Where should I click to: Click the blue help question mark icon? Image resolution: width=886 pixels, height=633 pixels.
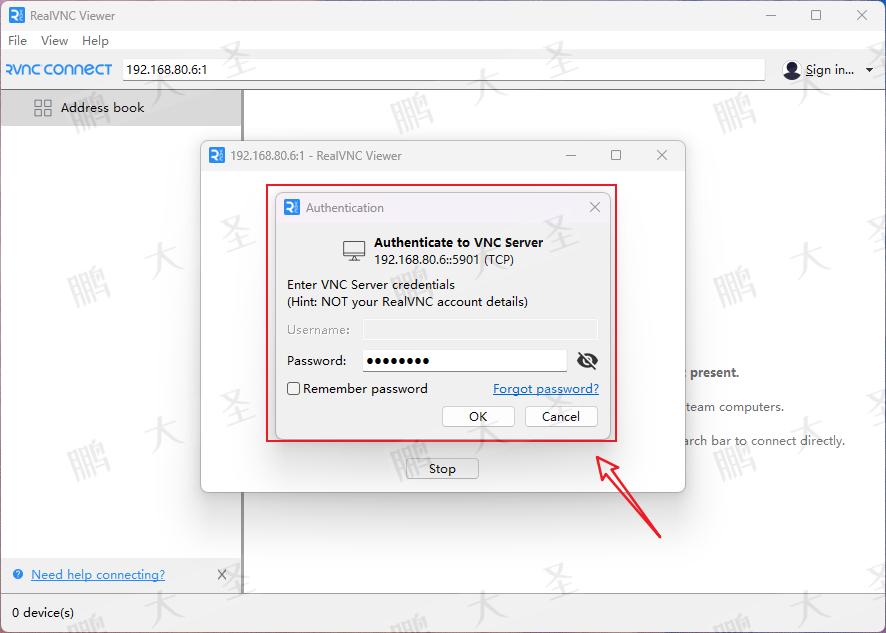(x=18, y=574)
